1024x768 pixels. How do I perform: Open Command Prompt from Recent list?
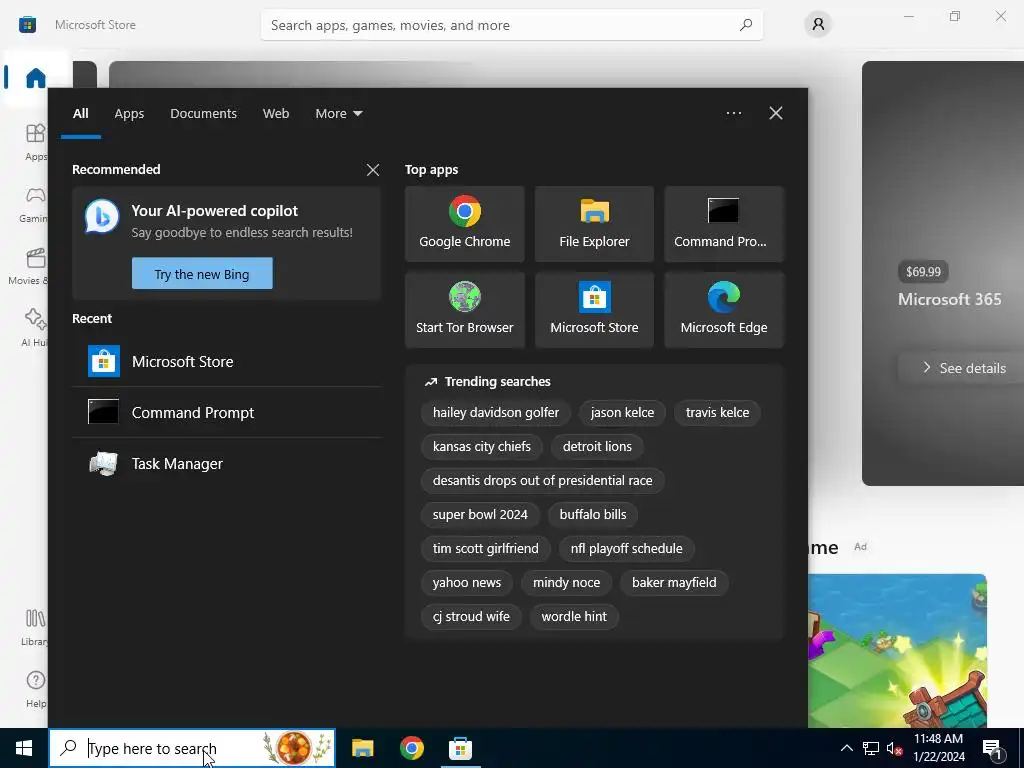(x=227, y=412)
